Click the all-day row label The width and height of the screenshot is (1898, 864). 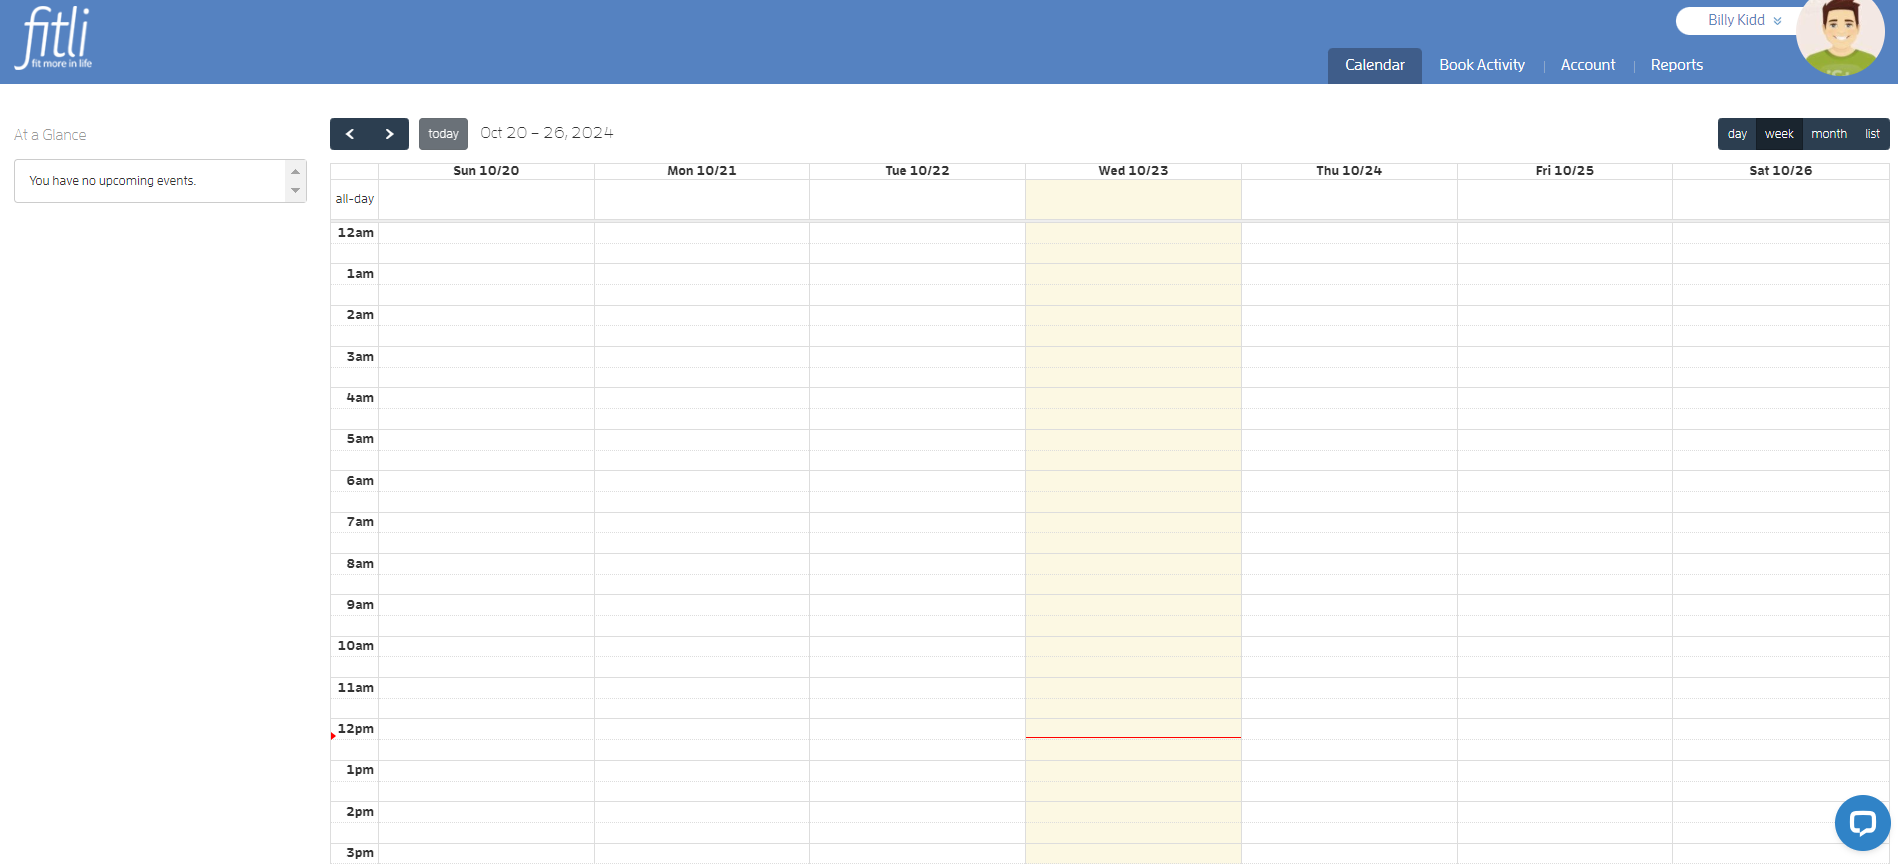pos(354,199)
